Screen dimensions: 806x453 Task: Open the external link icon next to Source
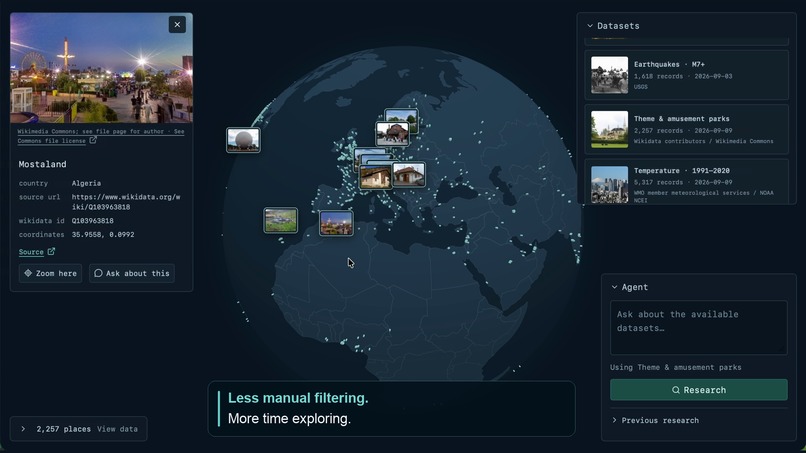pos(51,251)
